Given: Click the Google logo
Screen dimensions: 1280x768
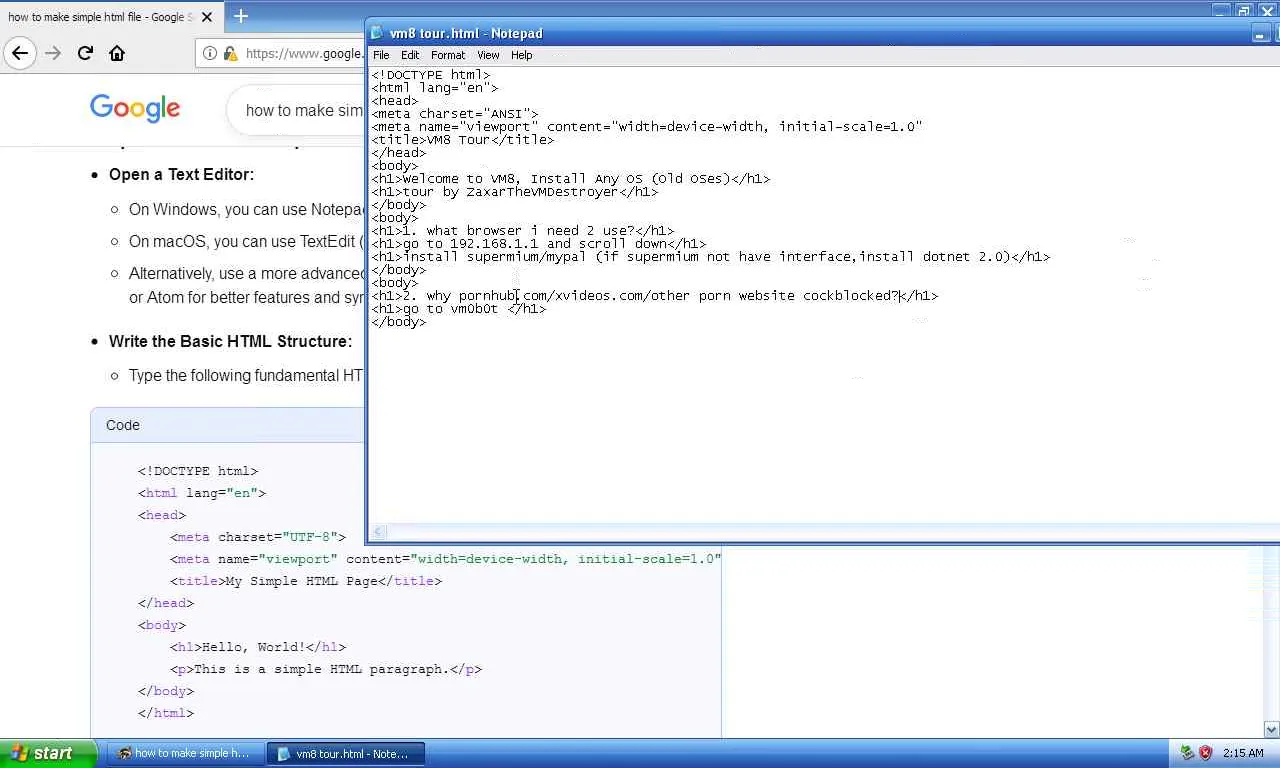Looking at the screenshot, I should [135, 109].
